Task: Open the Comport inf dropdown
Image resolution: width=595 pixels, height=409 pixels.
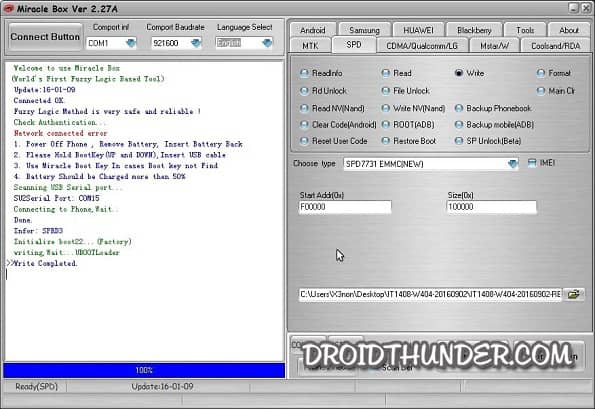Action: coord(131,43)
